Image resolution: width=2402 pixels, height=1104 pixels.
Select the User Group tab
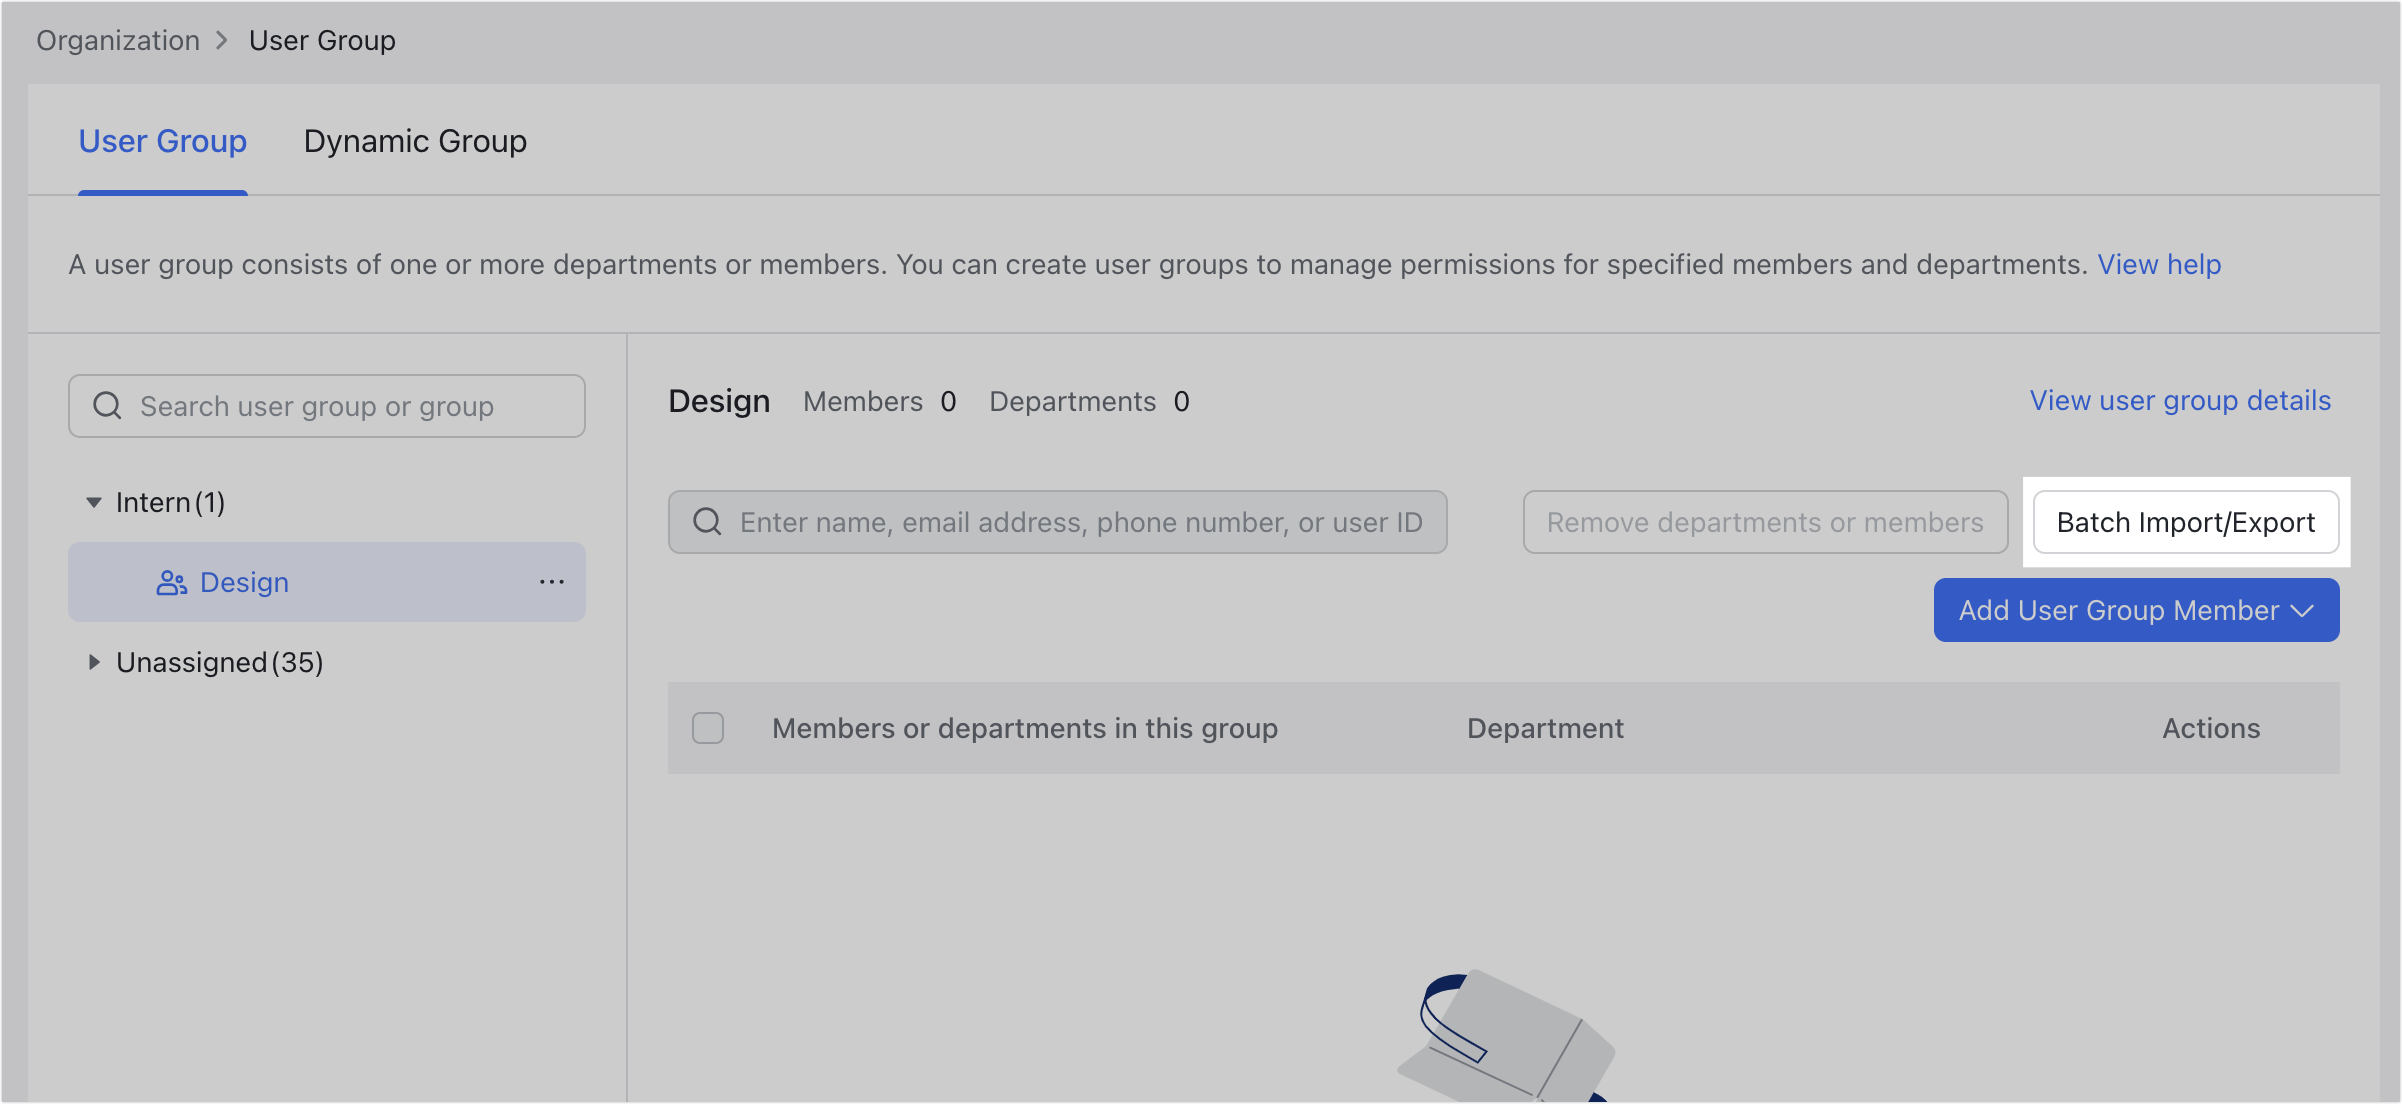point(162,141)
